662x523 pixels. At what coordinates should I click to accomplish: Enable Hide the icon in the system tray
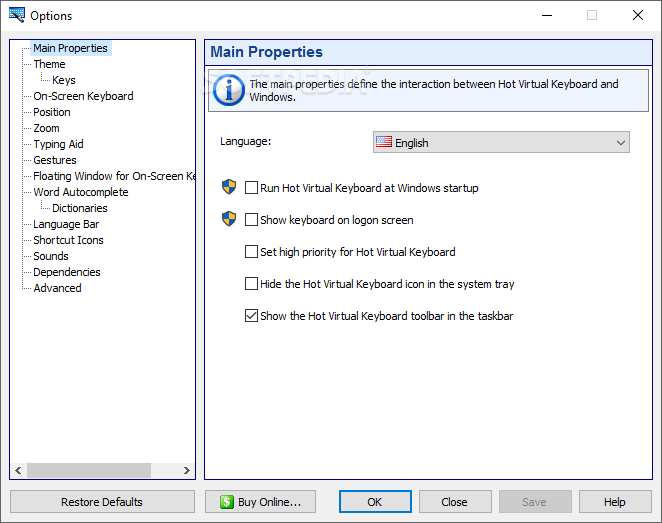pyautogui.click(x=251, y=284)
